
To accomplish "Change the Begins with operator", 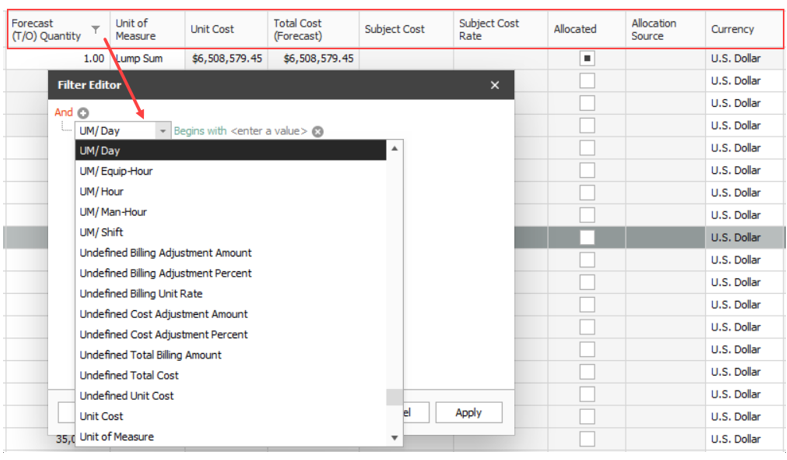I will [200, 131].
